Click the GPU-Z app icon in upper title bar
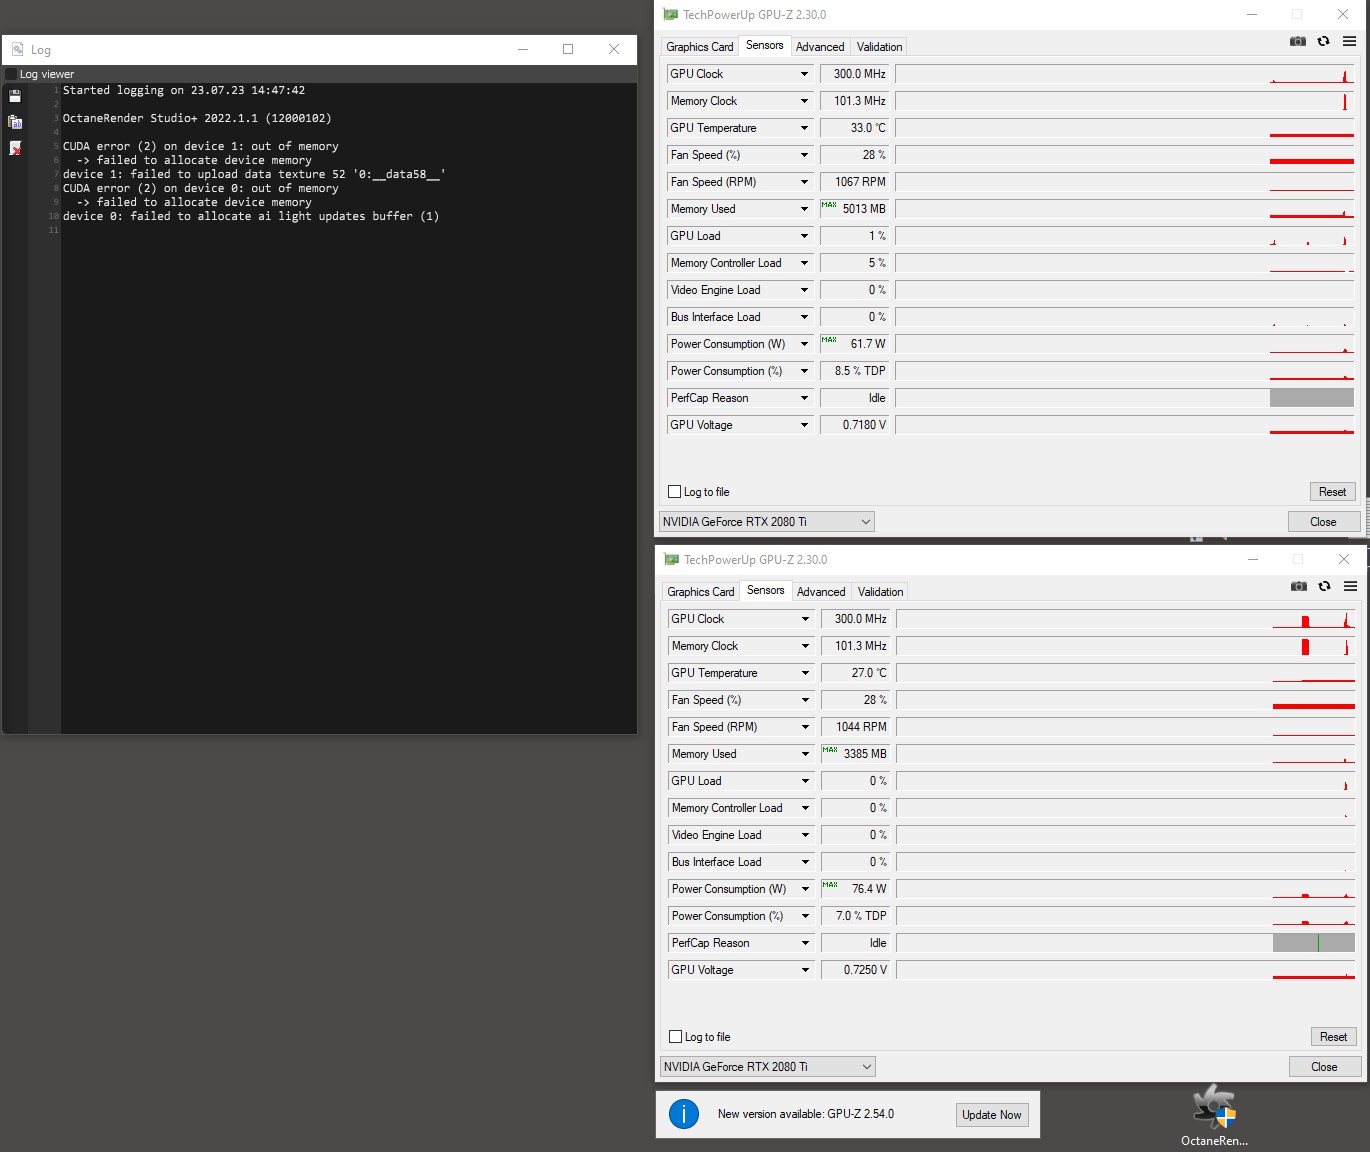The width and height of the screenshot is (1370, 1152). (671, 15)
